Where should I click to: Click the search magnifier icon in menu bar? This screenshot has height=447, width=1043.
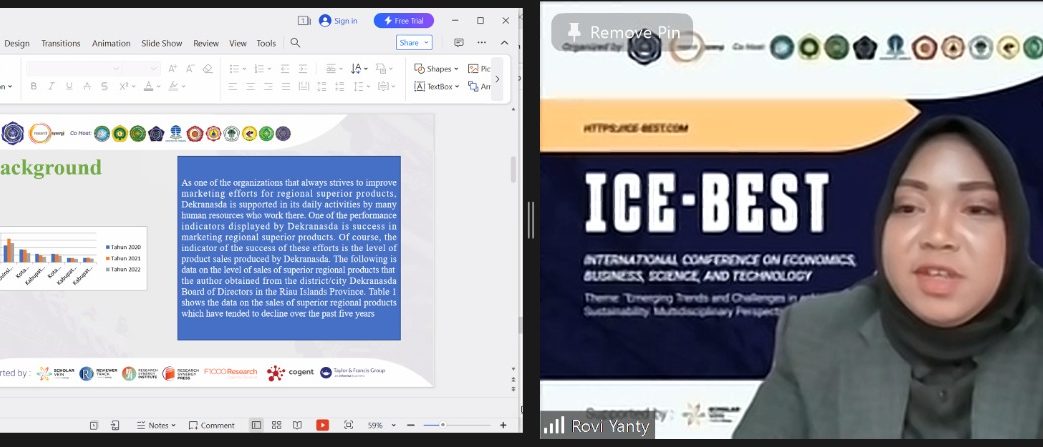[x=295, y=43]
